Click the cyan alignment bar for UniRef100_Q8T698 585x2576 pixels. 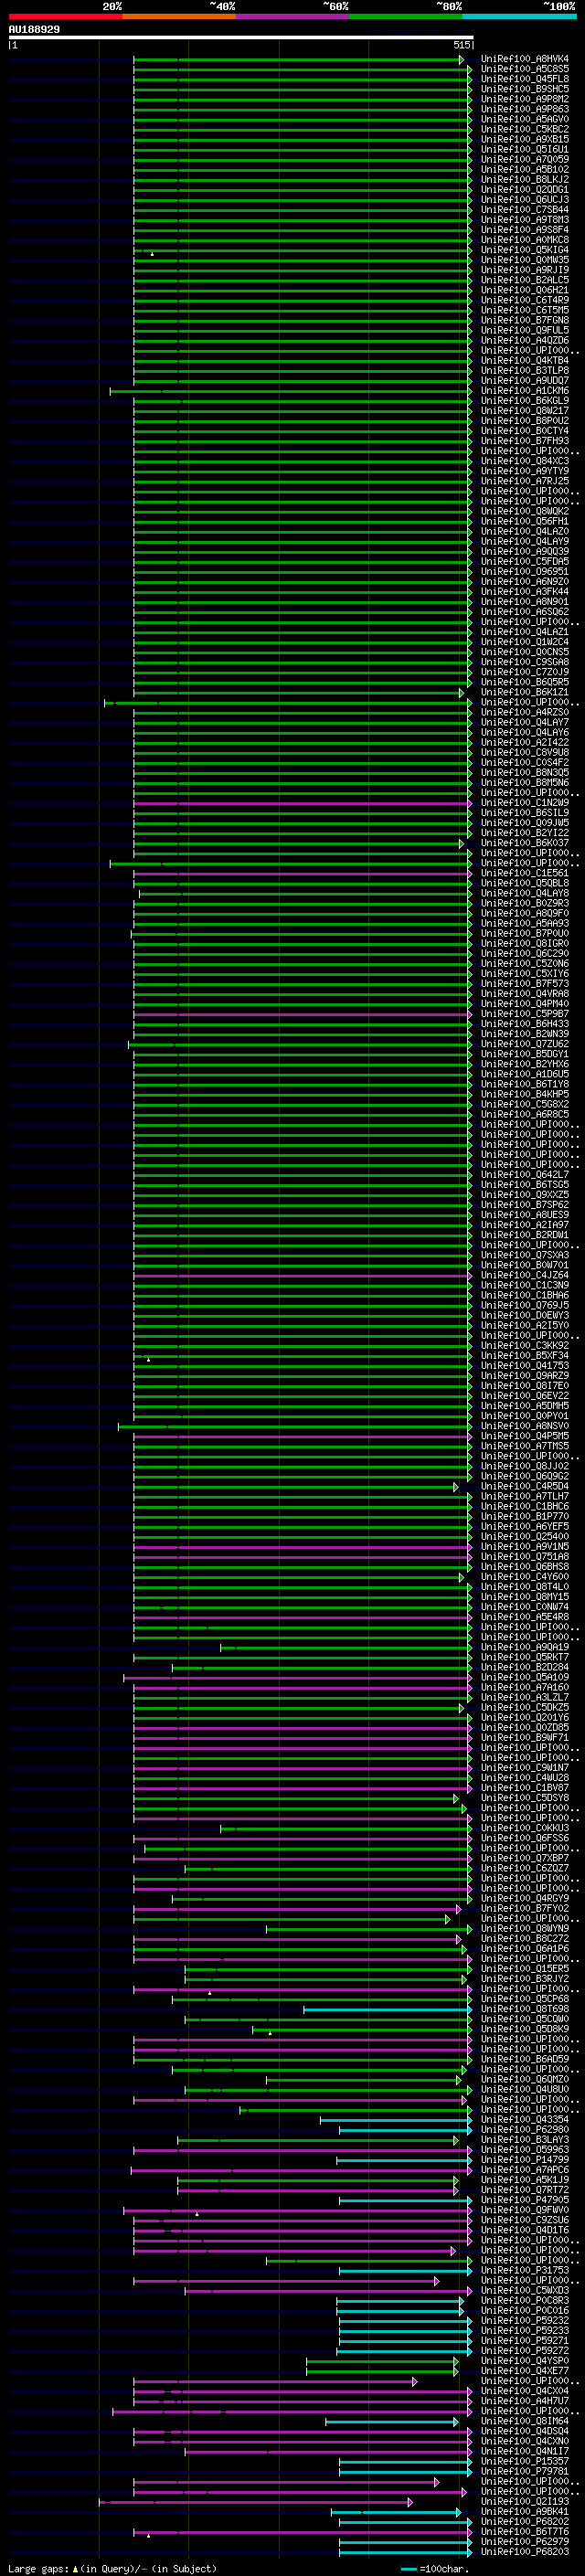(x=387, y=2009)
